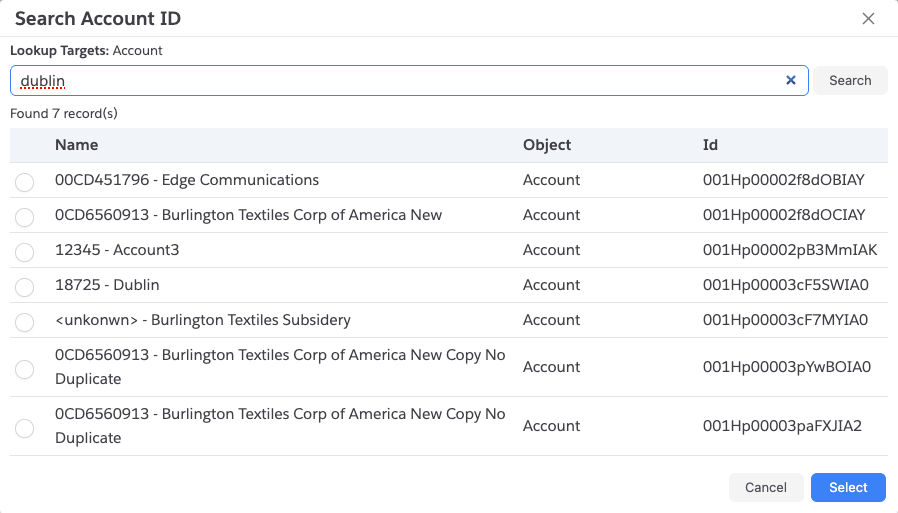The image size is (898, 513).
Task: Confirm with the blue Select button
Action: (848, 487)
